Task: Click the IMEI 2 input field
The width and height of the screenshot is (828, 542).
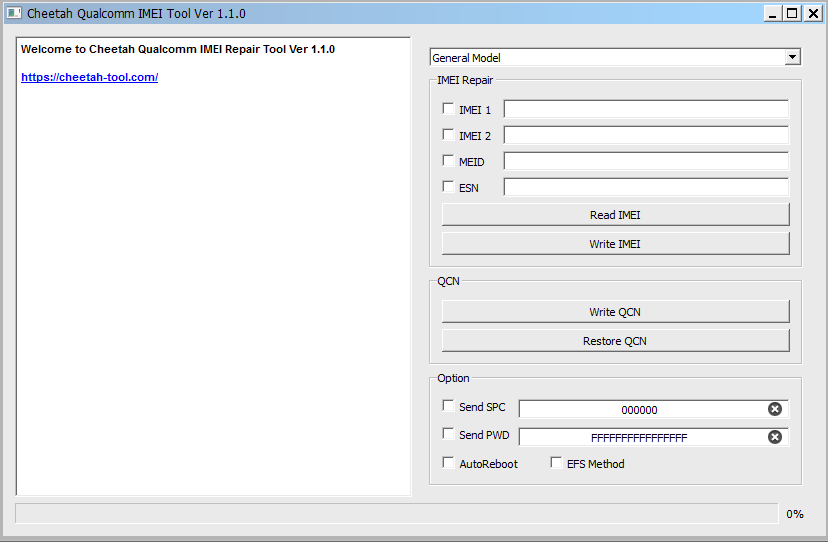Action: tap(646, 135)
